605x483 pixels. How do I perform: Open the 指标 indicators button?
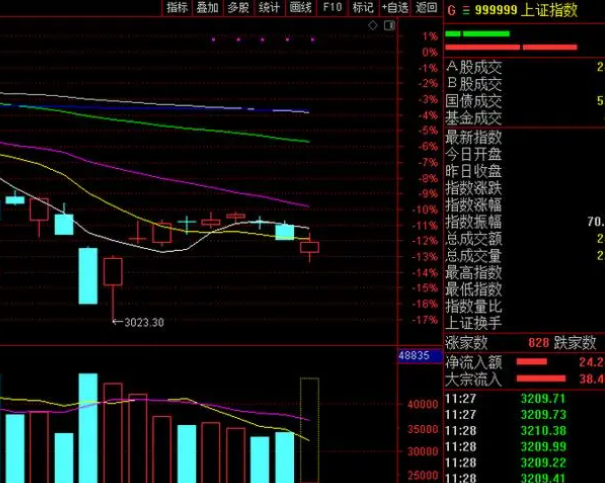(x=177, y=7)
